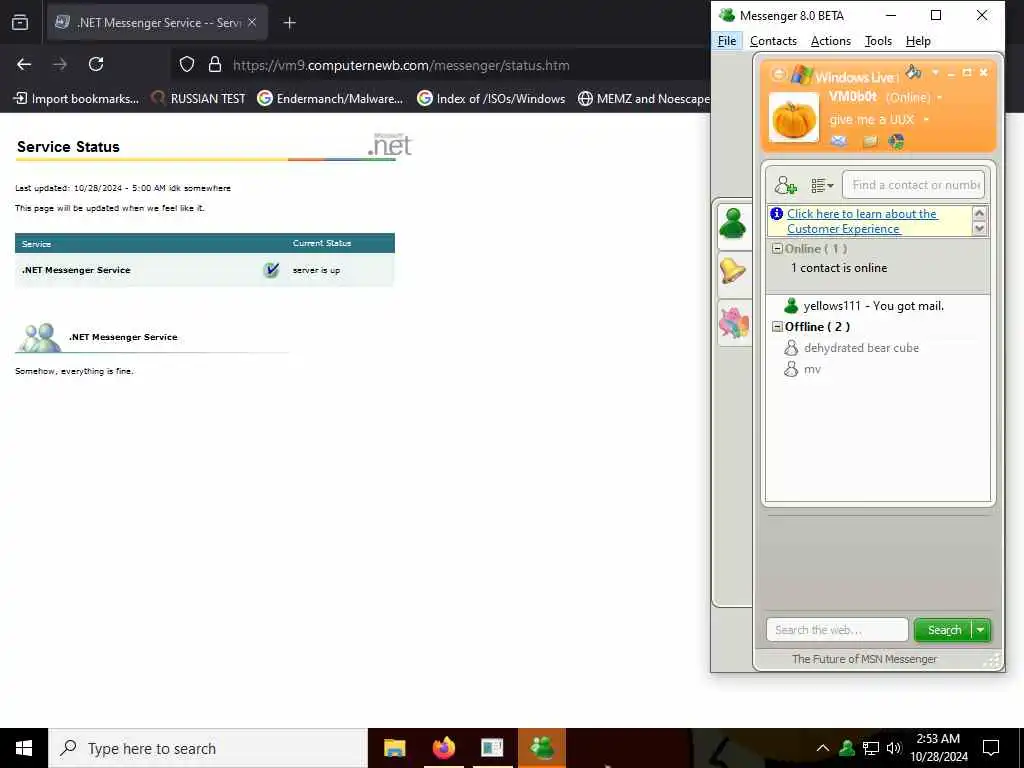Open the small menu arrow in the orange header
The width and height of the screenshot is (1024, 768).
(935, 72)
